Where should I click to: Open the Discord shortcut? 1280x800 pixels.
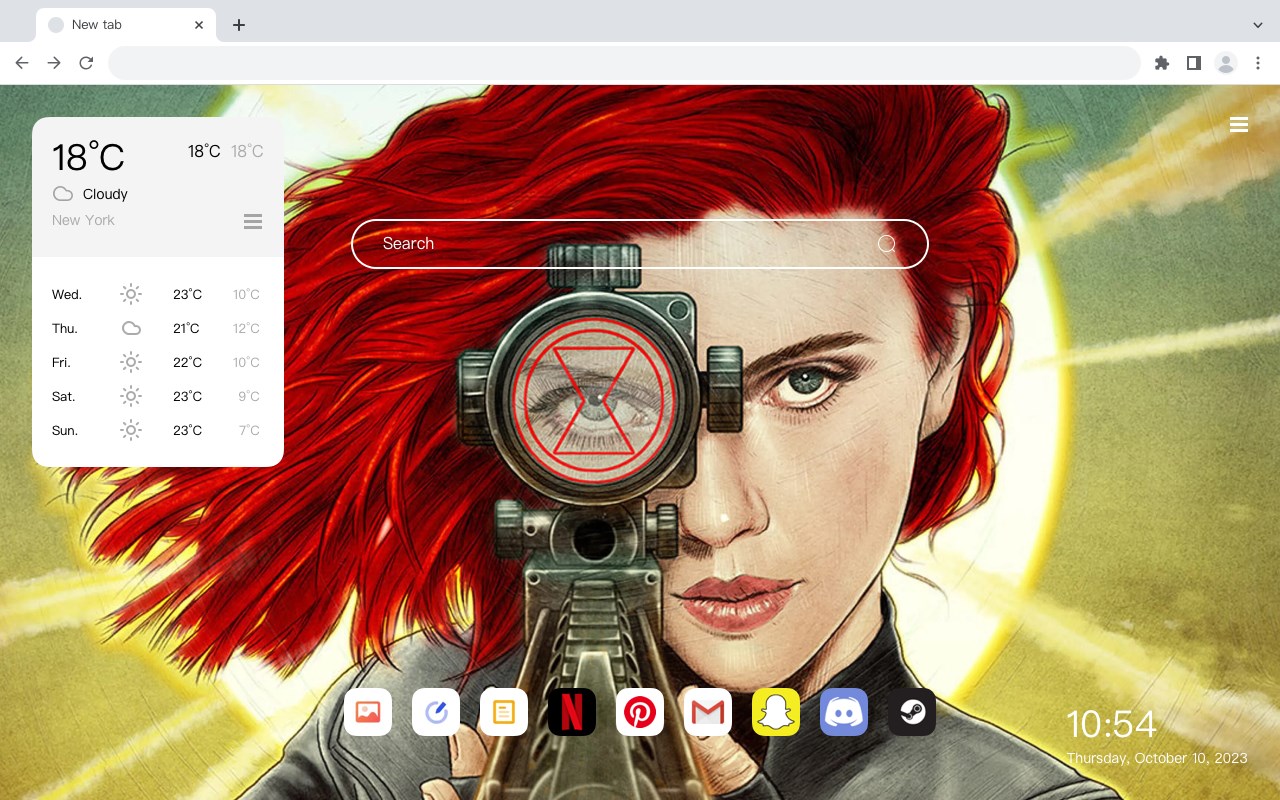tap(844, 712)
